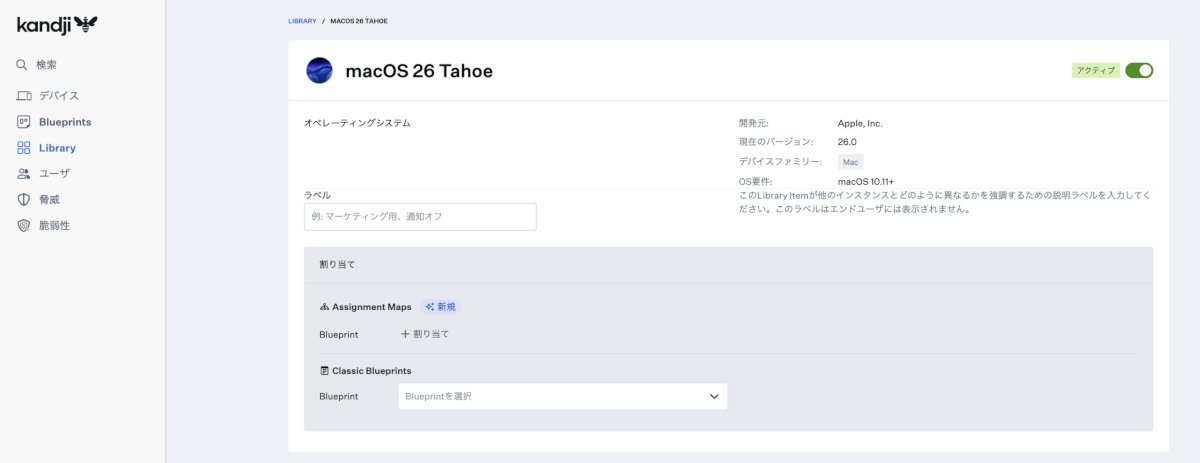This screenshot has width=1200, height=463.
Task: Click the 26.0 version value
Action: click(847, 142)
